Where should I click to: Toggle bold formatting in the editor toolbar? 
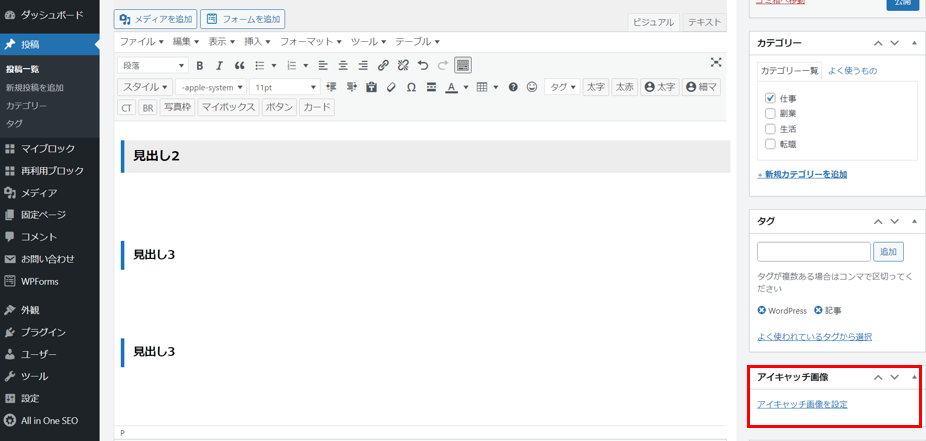coord(200,65)
